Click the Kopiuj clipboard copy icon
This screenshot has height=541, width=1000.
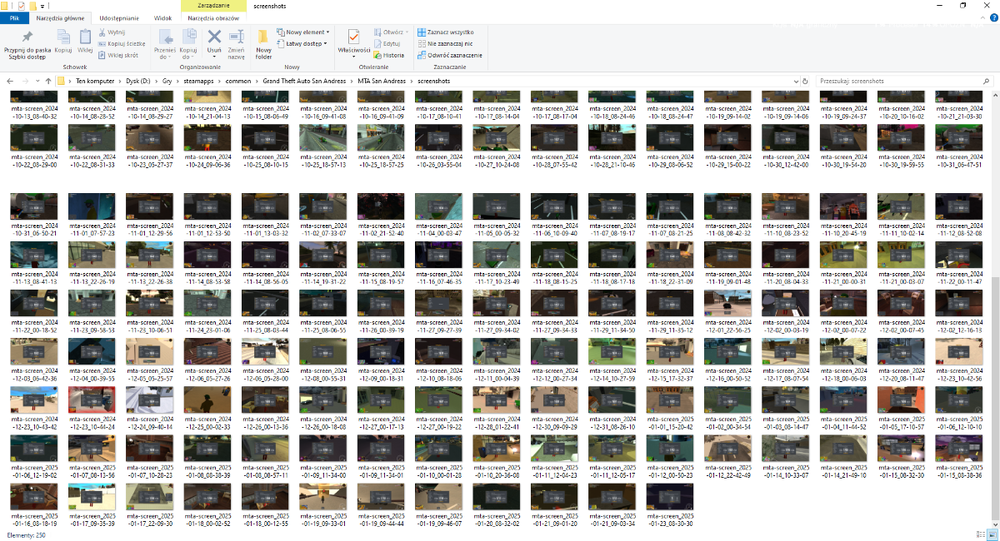[x=63, y=36]
